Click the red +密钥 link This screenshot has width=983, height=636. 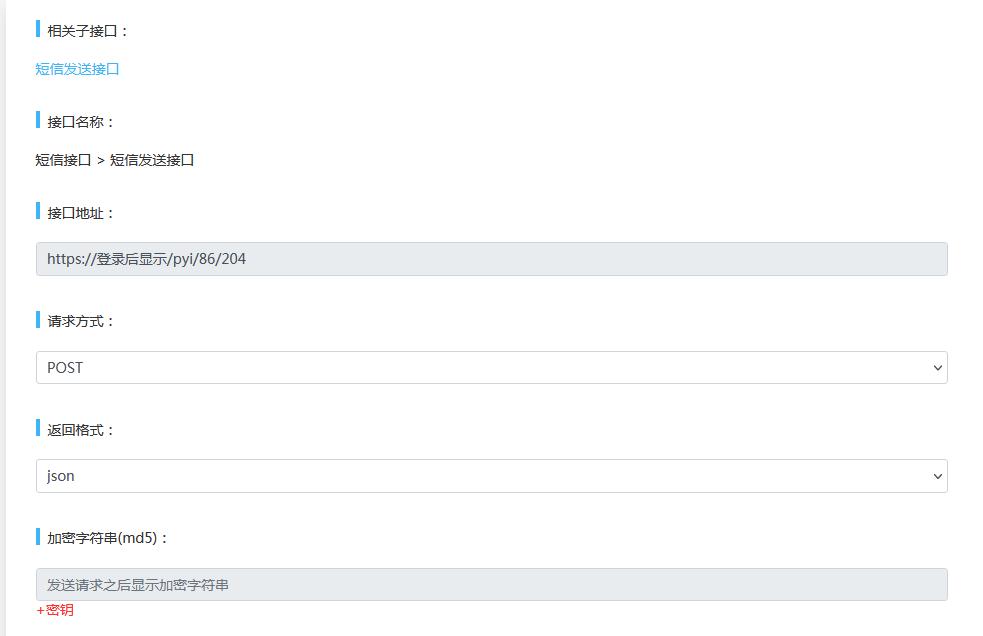(x=55, y=610)
